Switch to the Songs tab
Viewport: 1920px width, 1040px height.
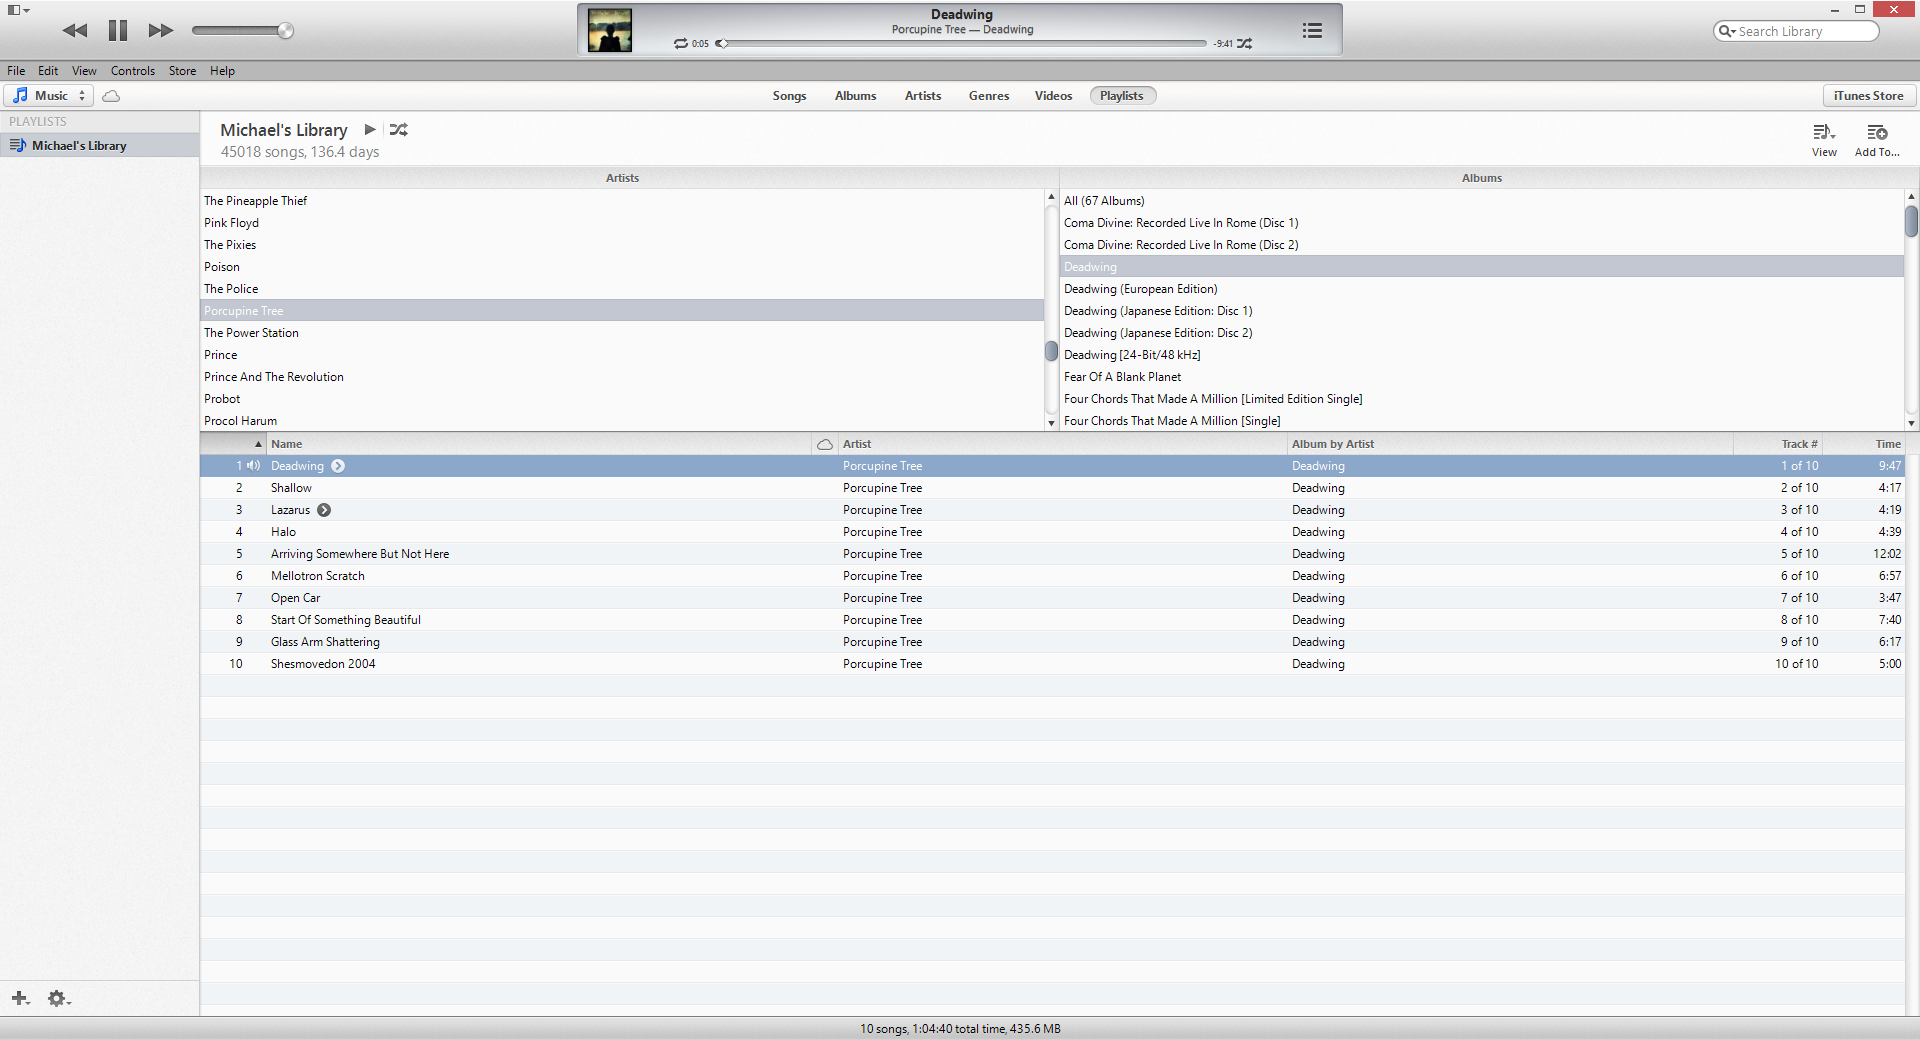coord(789,96)
